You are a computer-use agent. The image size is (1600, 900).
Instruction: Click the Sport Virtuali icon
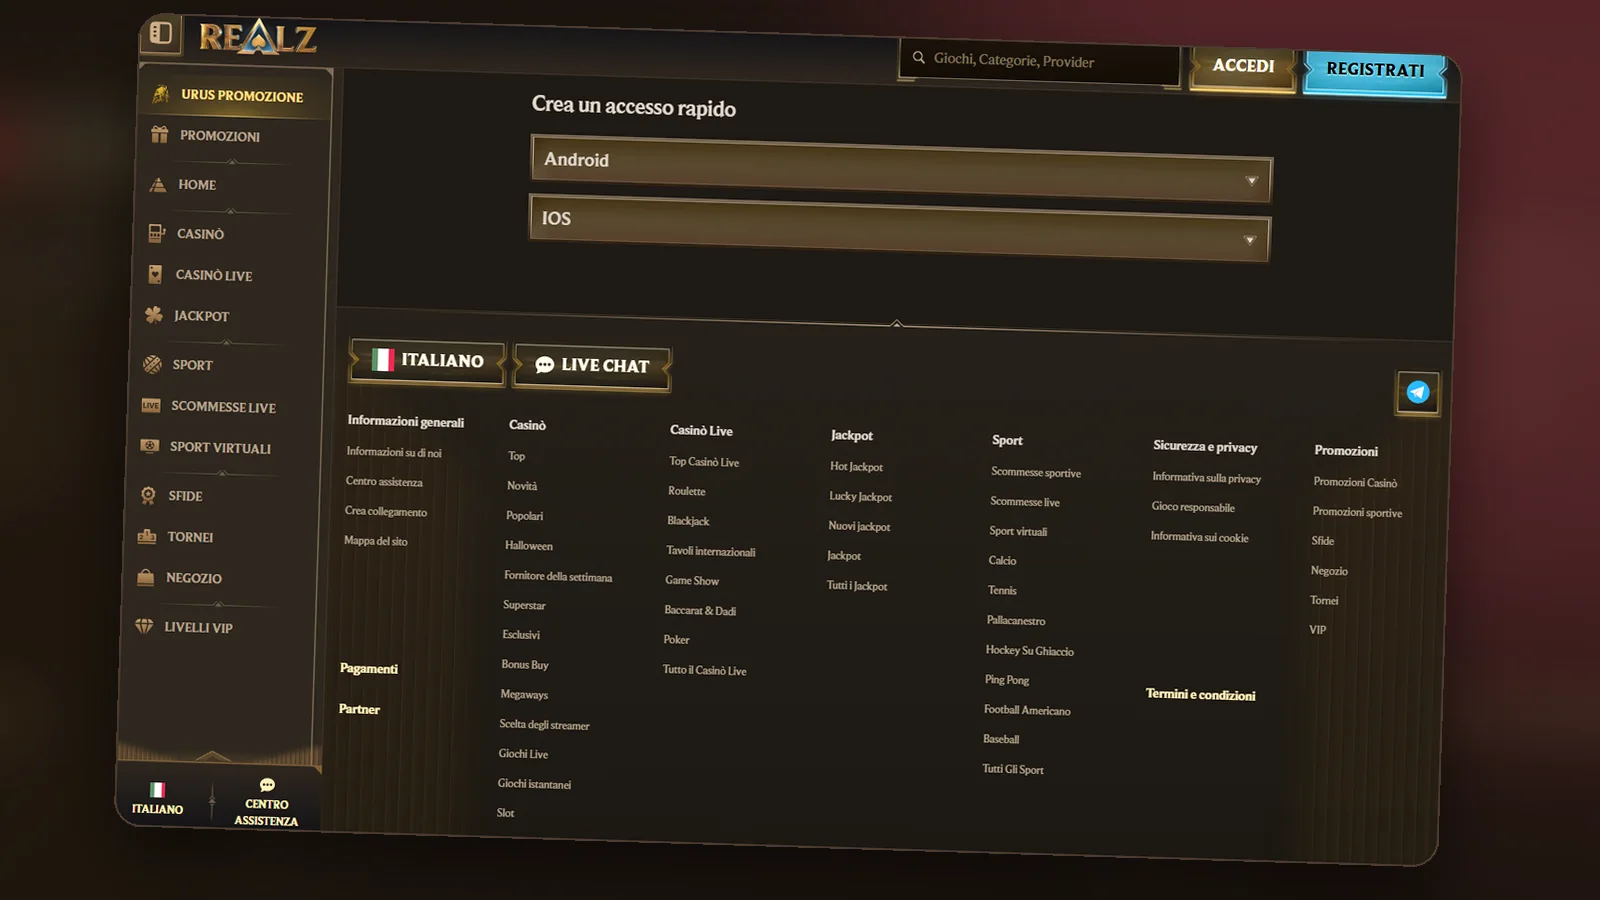[x=149, y=446]
